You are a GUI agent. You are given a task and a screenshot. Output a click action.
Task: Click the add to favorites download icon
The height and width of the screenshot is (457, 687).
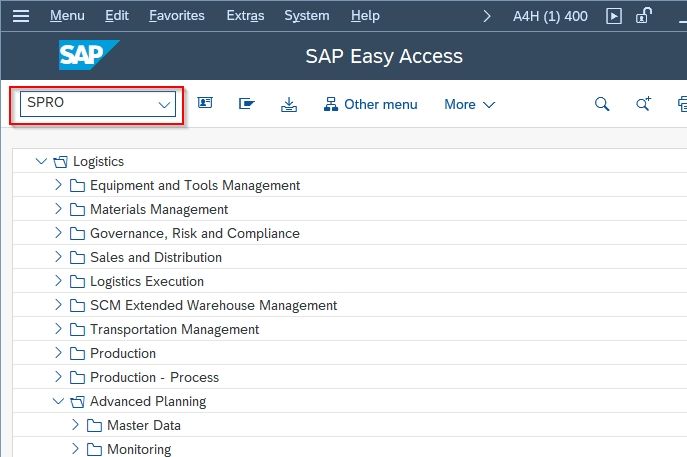coord(289,104)
